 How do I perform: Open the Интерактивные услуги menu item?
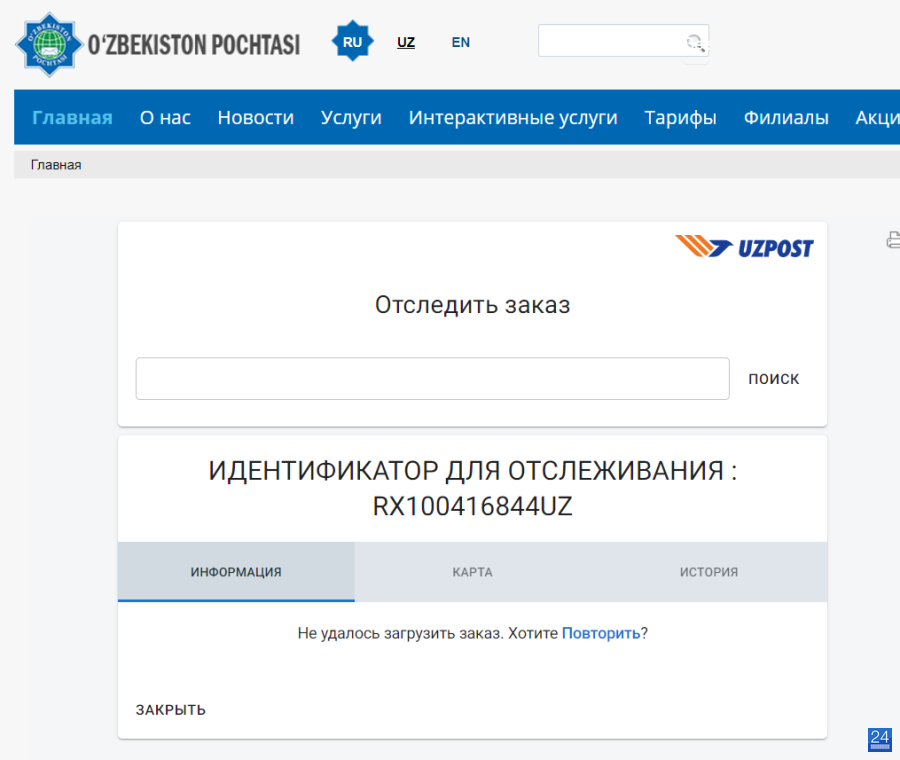pyautogui.click(x=513, y=117)
